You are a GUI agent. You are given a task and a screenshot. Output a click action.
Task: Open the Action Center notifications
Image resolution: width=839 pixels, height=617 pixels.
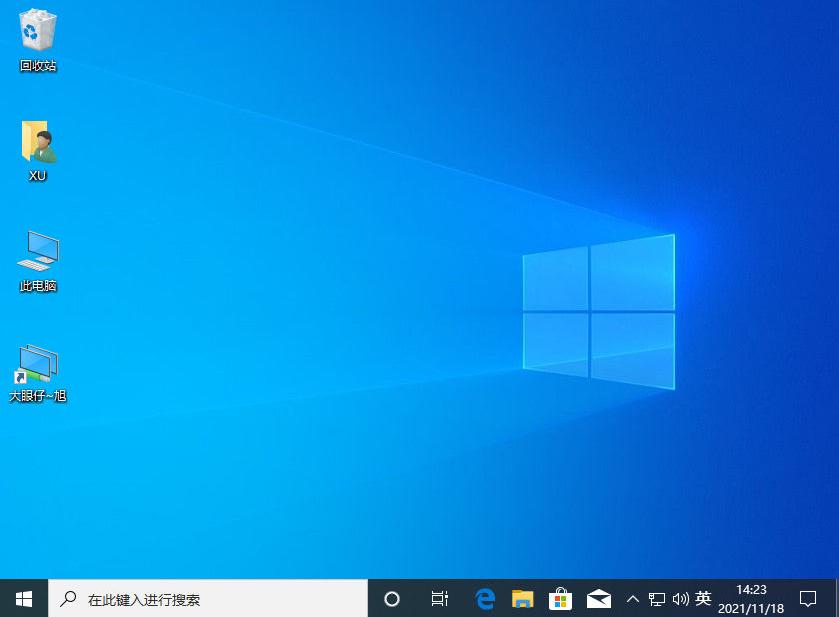pyautogui.click(x=809, y=598)
